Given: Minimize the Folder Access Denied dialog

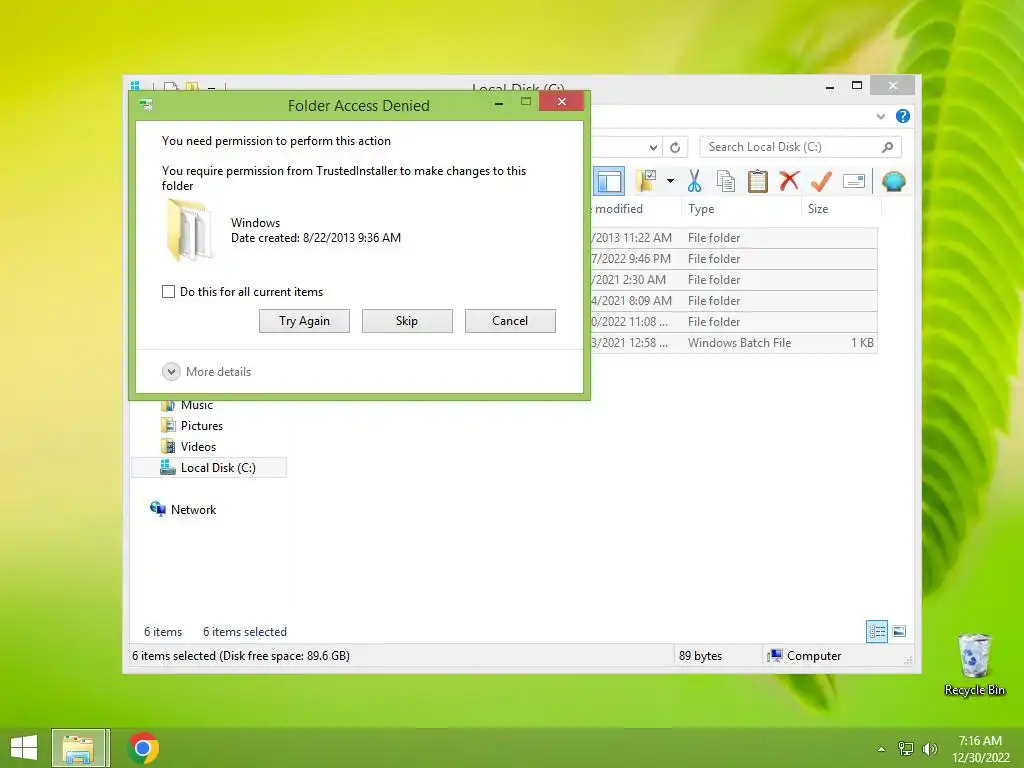Looking at the screenshot, I should (x=499, y=103).
